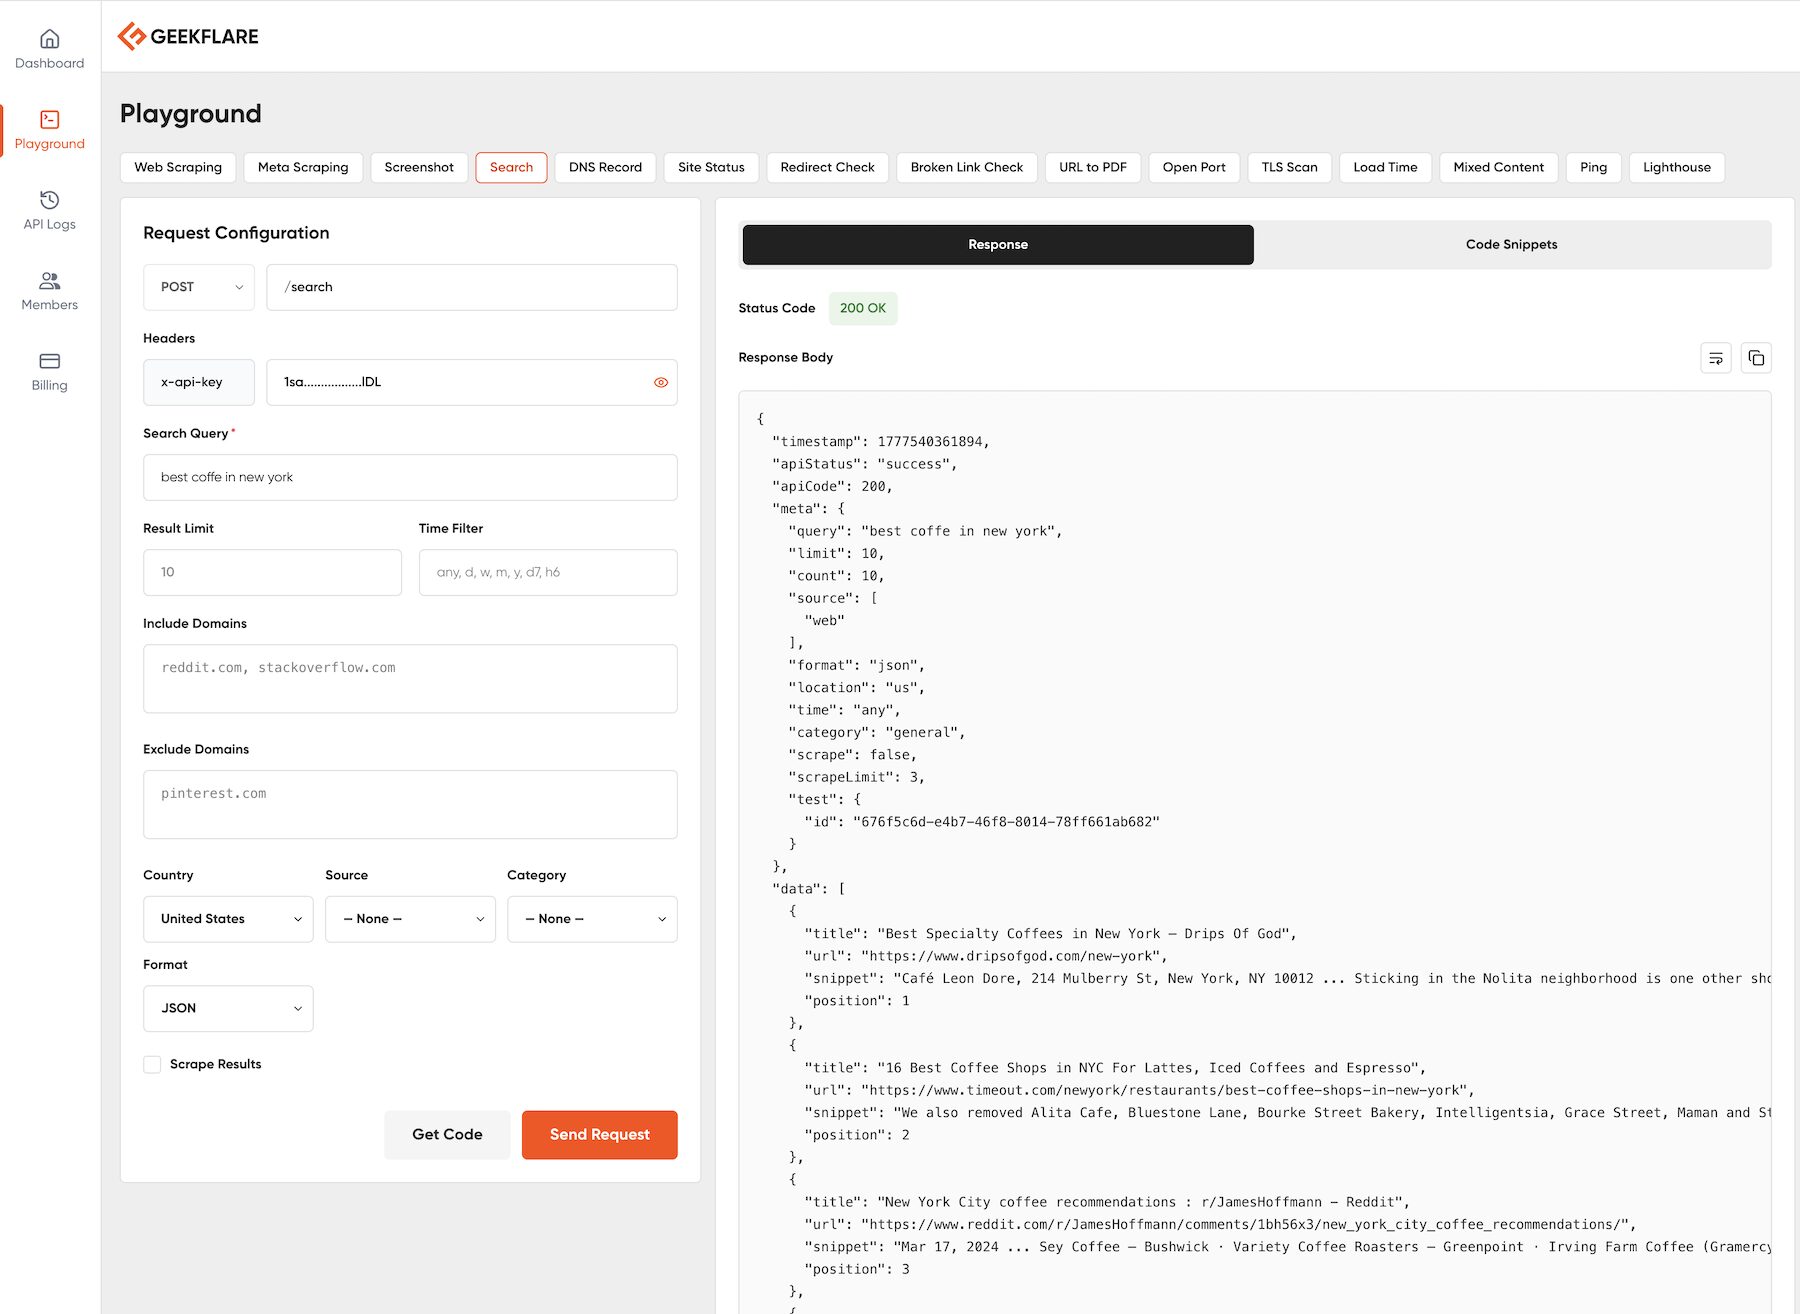Focus the Time Filter input field
1800x1314 pixels.
pyautogui.click(x=548, y=572)
